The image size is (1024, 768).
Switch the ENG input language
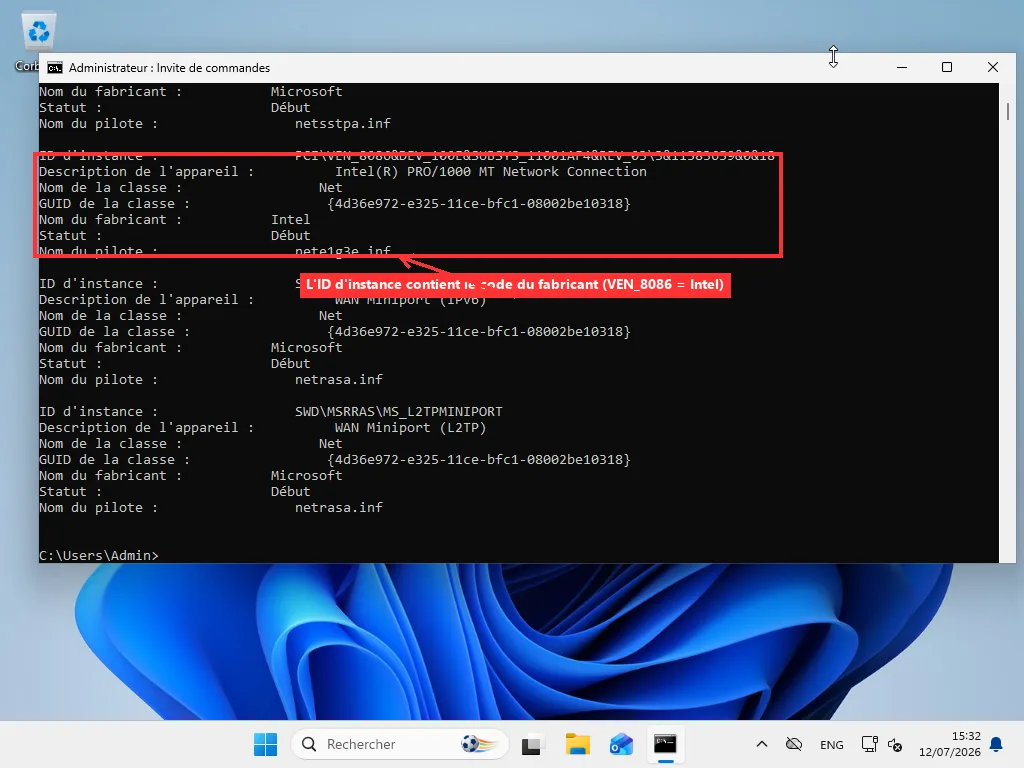(831, 744)
